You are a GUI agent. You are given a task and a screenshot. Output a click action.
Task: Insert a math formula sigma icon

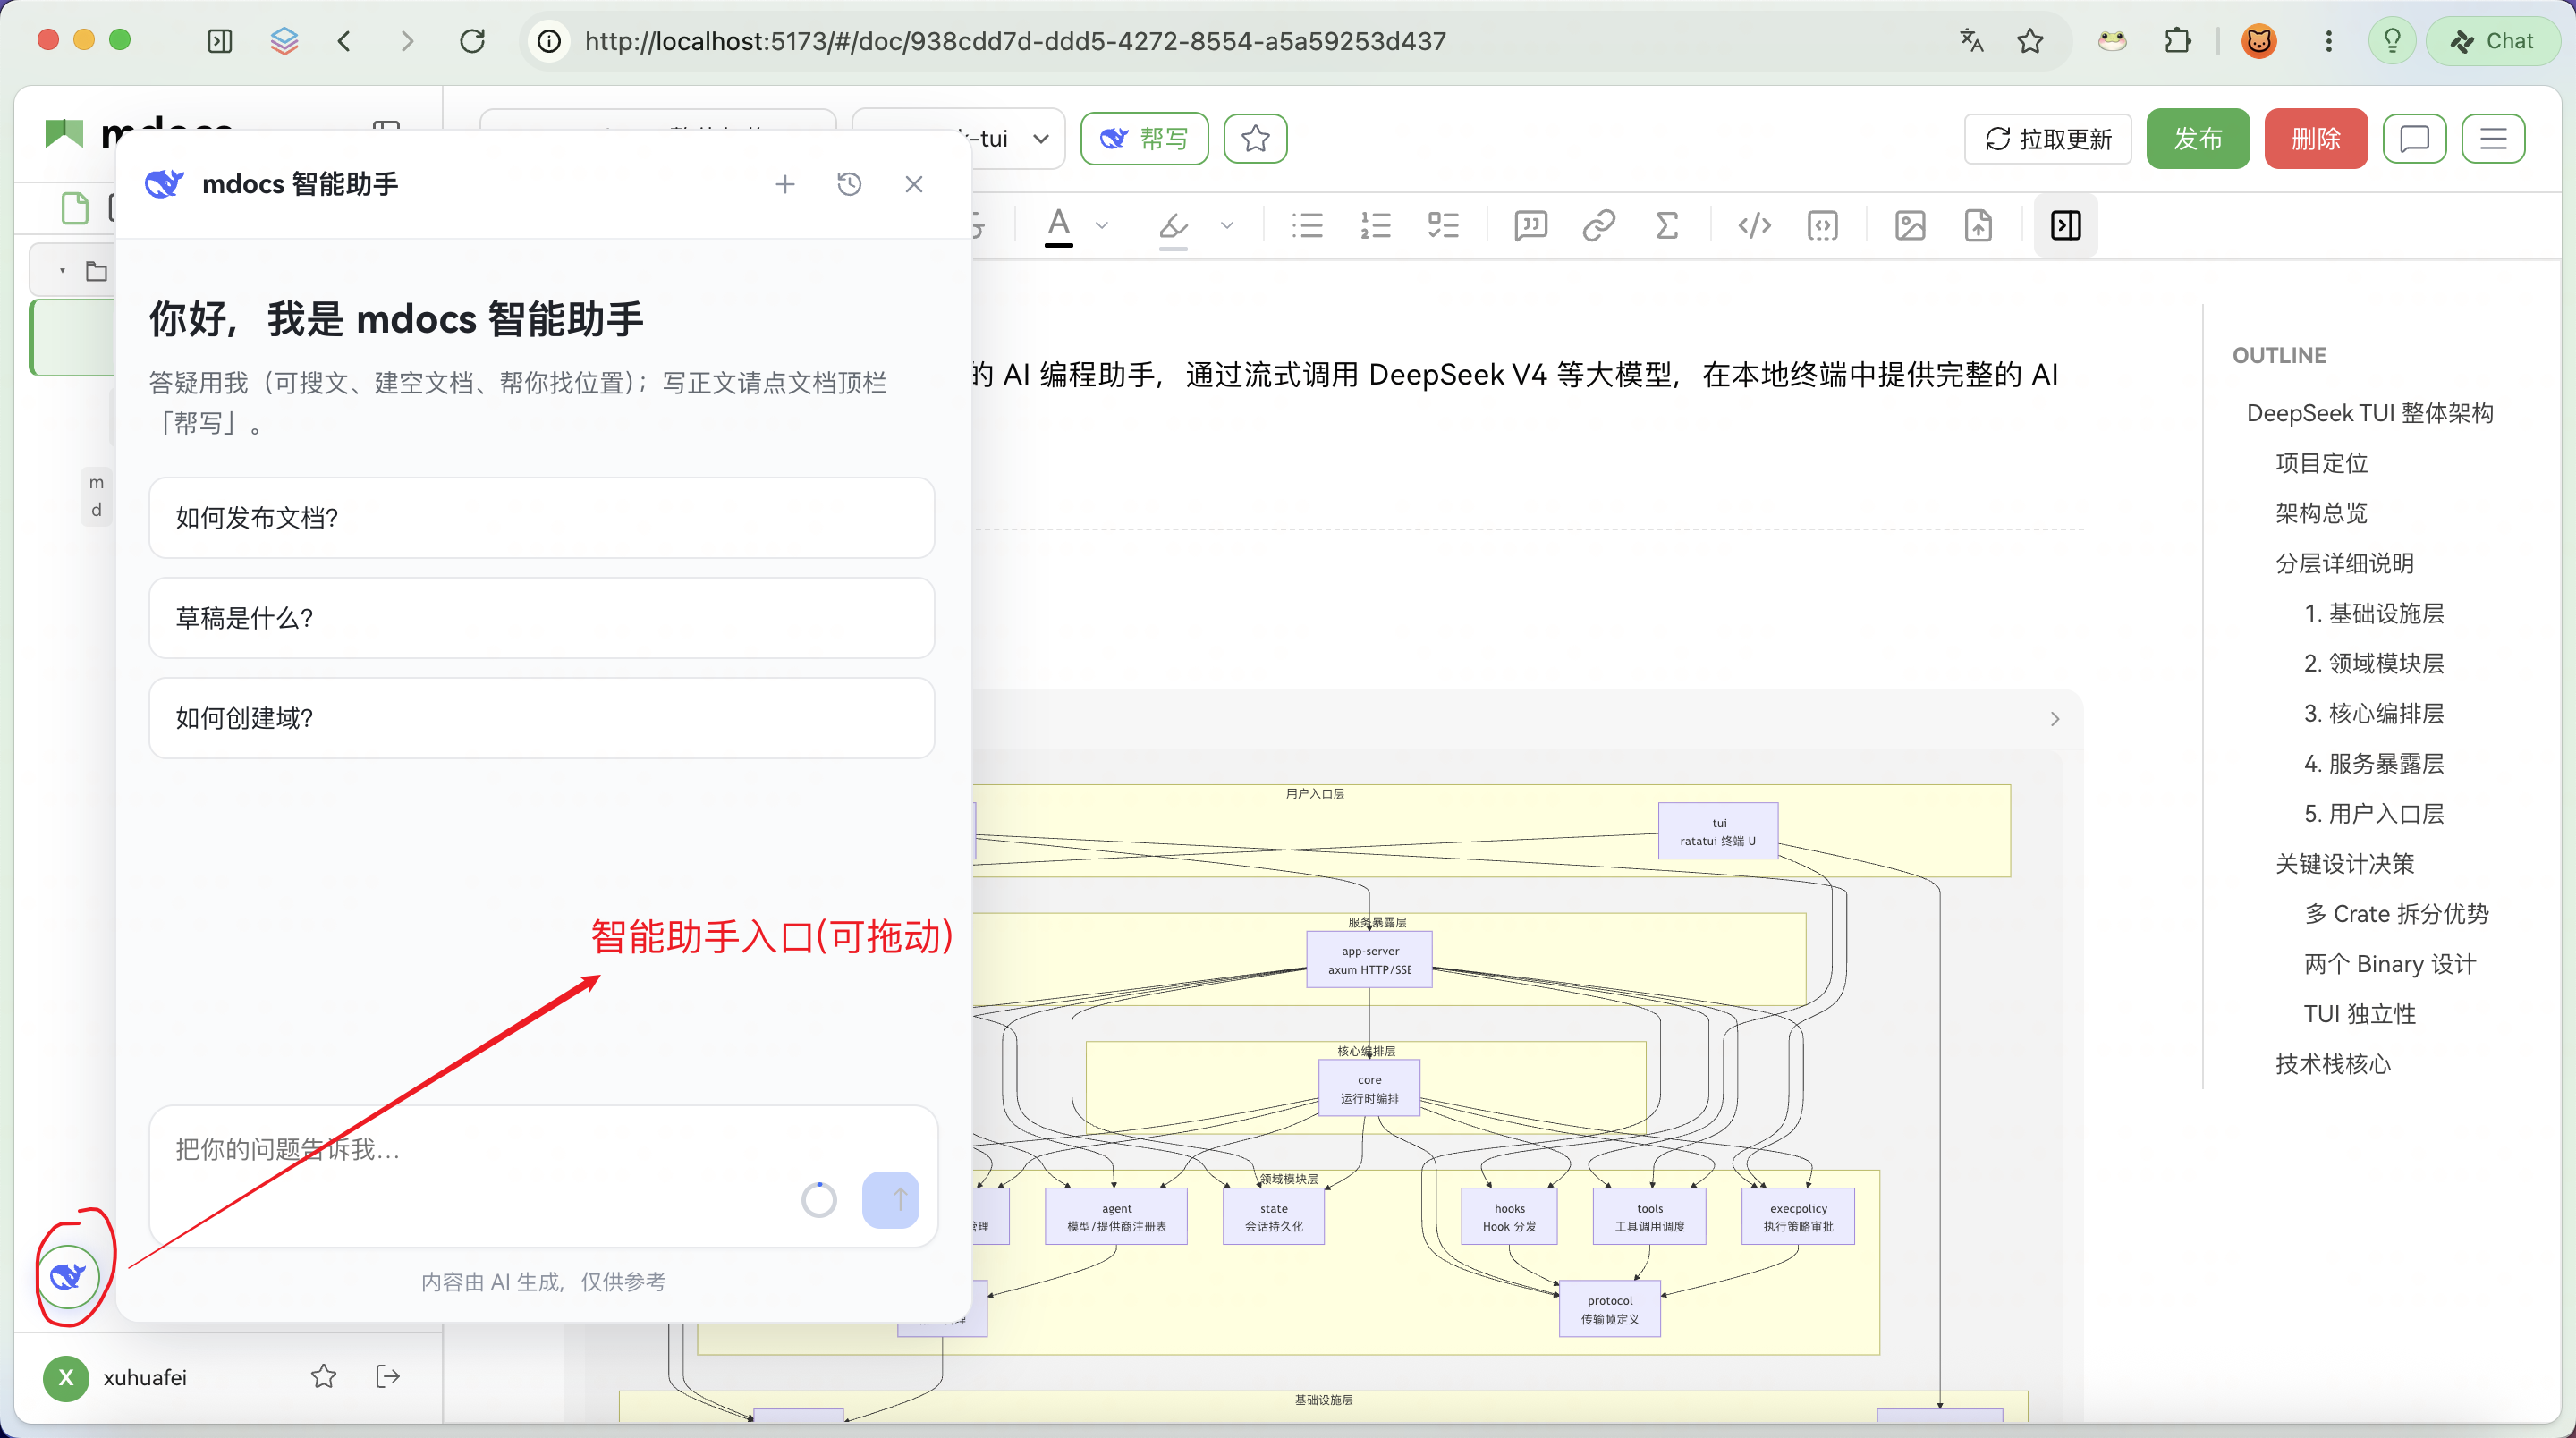tap(1666, 225)
